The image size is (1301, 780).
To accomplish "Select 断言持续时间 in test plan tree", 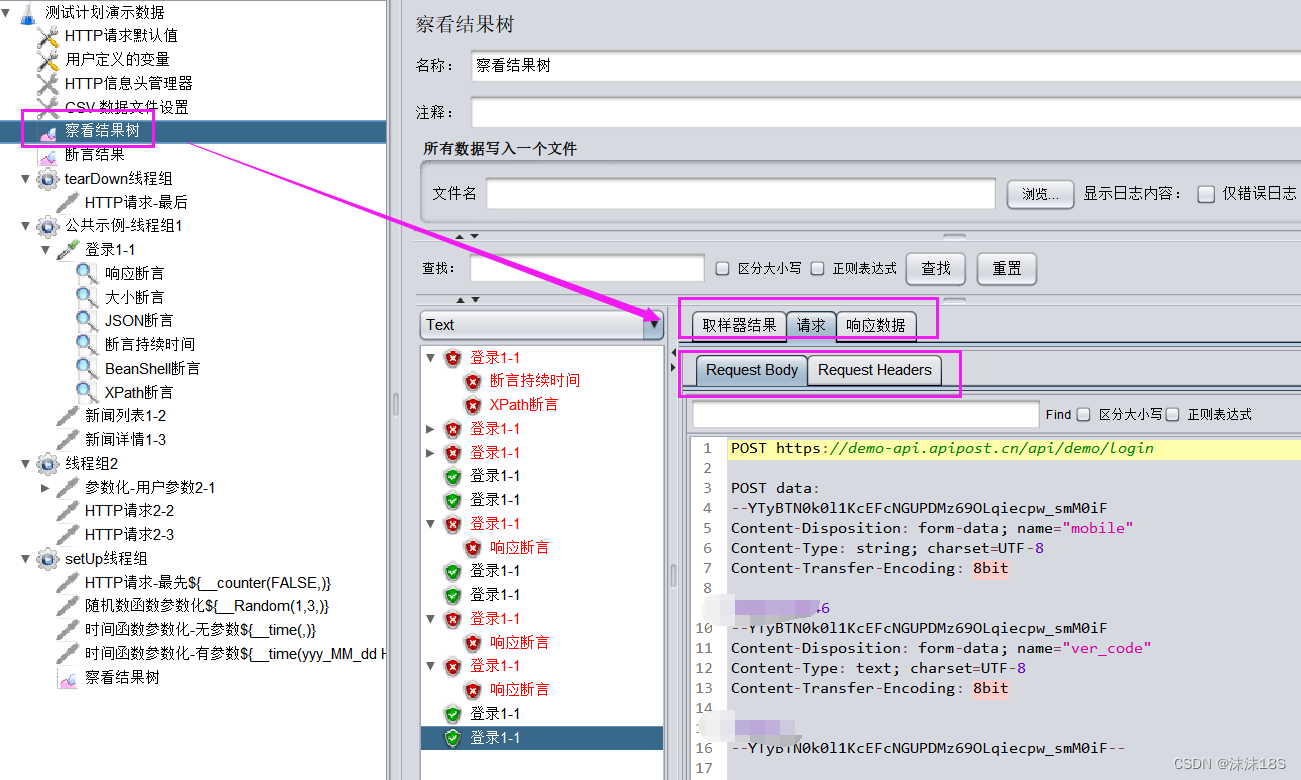I will [x=150, y=344].
